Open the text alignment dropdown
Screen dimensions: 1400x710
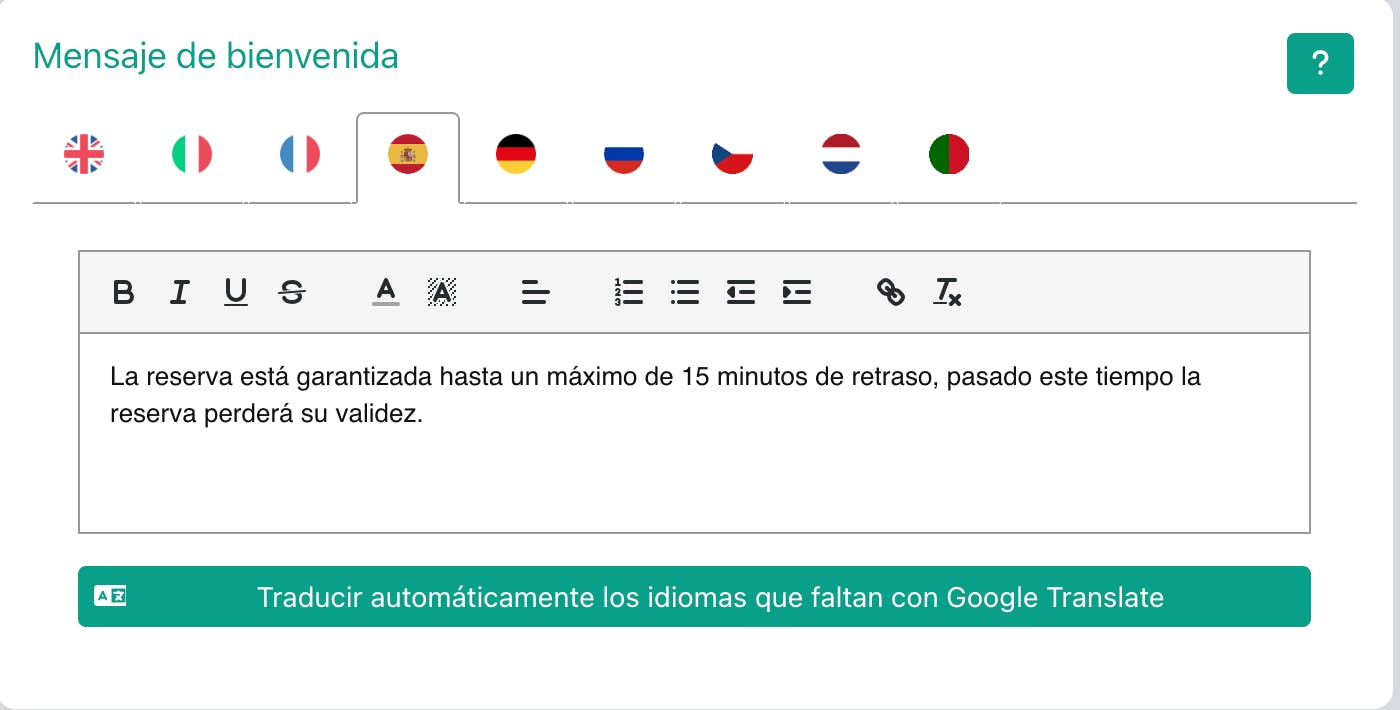pos(536,292)
